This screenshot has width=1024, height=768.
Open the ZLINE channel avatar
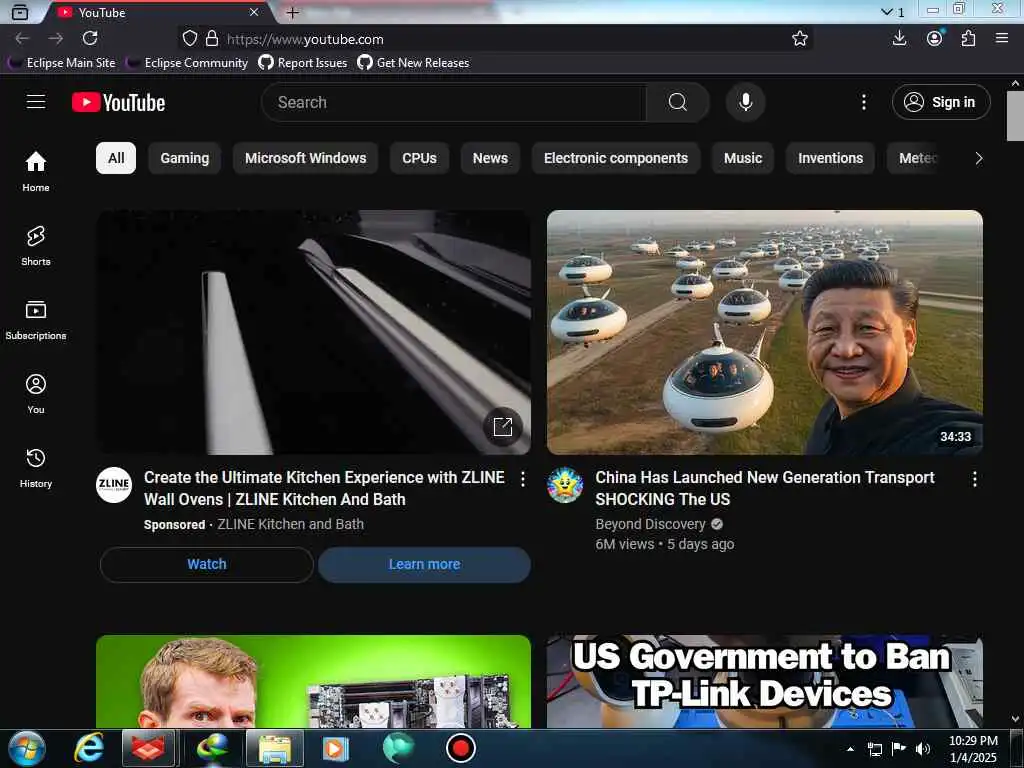[x=114, y=485]
